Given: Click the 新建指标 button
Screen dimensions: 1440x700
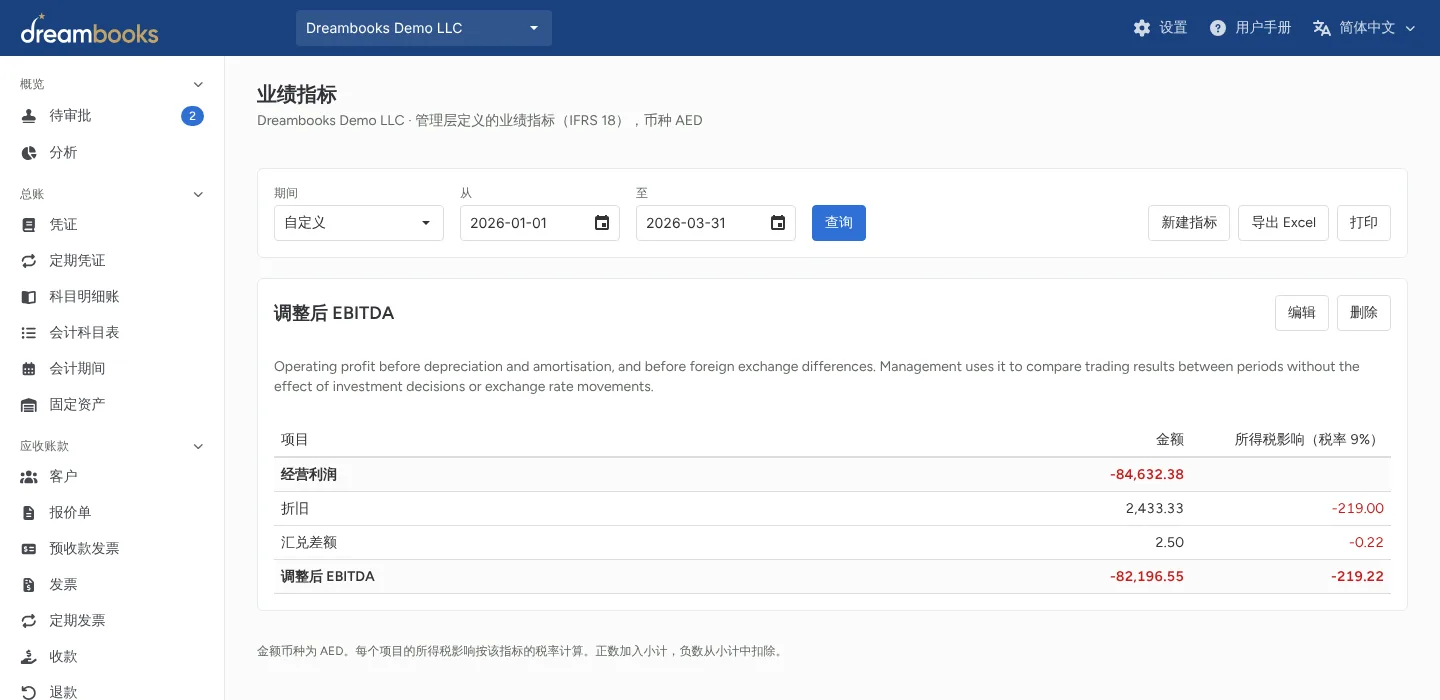Looking at the screenshot, I should pyautogui.click(x=1189, y=223).
